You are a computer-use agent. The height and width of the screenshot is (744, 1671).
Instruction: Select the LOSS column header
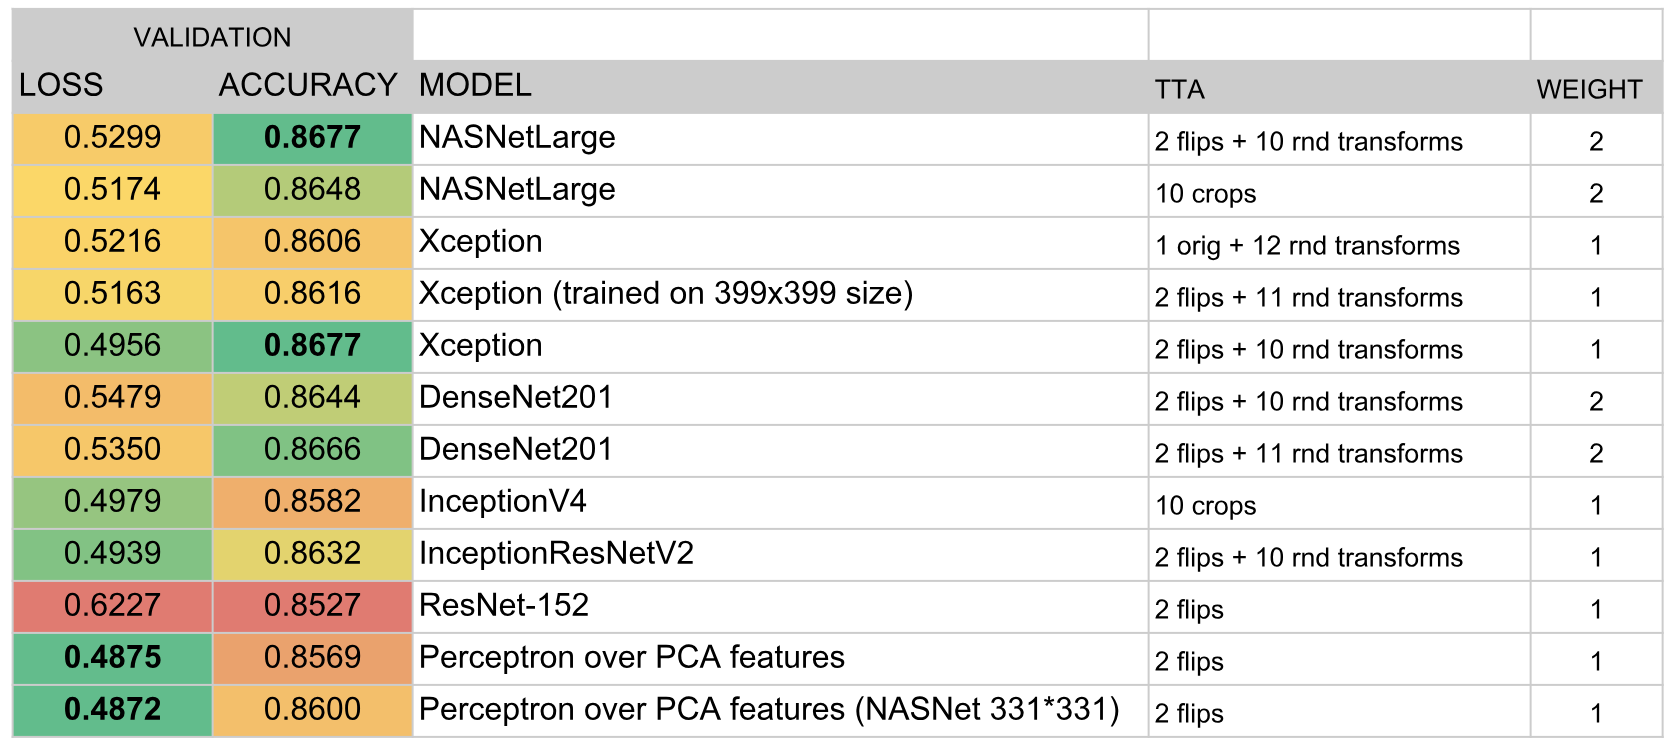click(x=61, y=86)
